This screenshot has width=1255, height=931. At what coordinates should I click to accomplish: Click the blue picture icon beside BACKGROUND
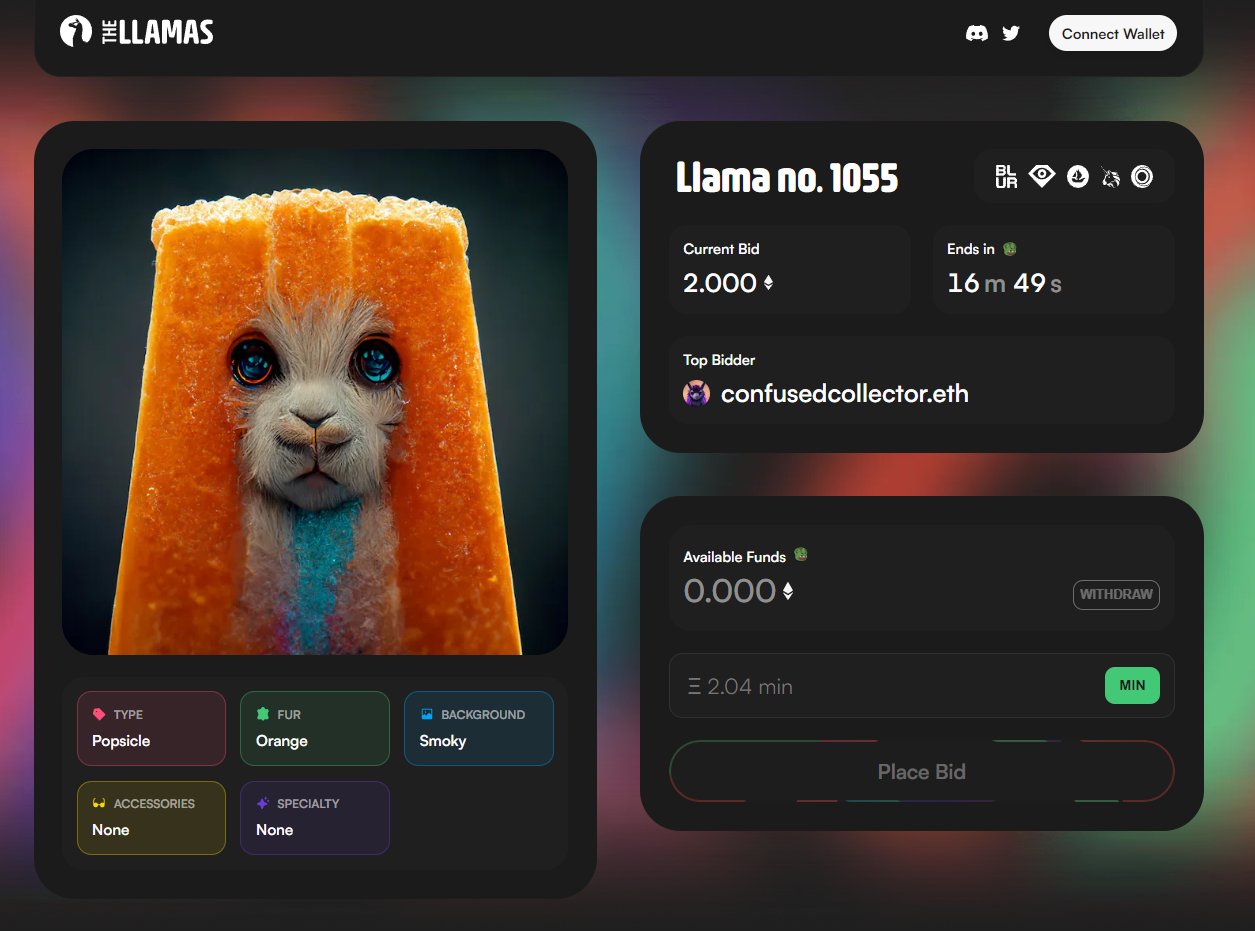click(427, 714)
